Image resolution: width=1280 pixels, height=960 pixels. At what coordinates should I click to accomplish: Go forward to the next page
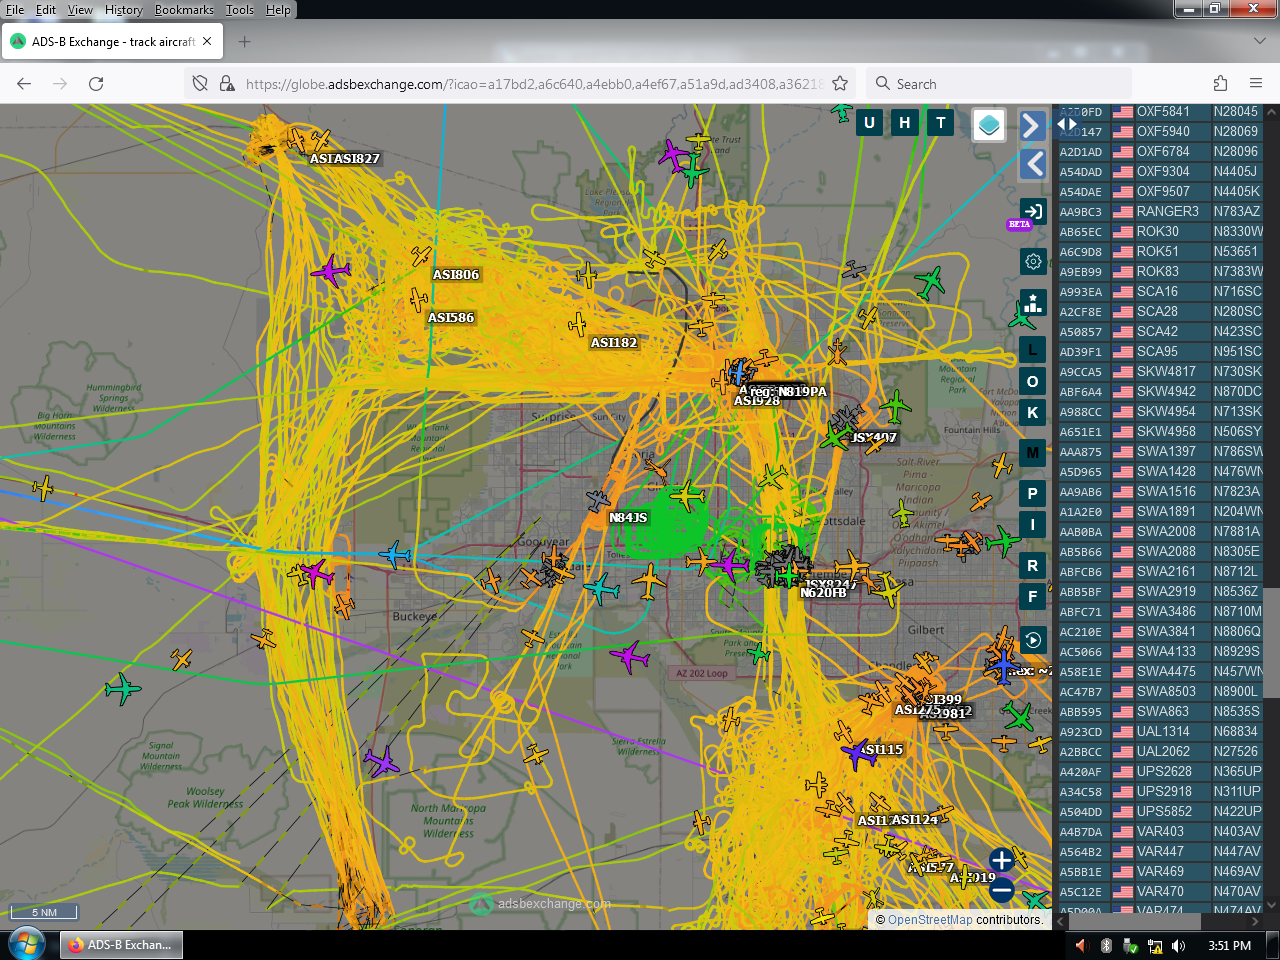pyautogui.click(x=60, y=84)
